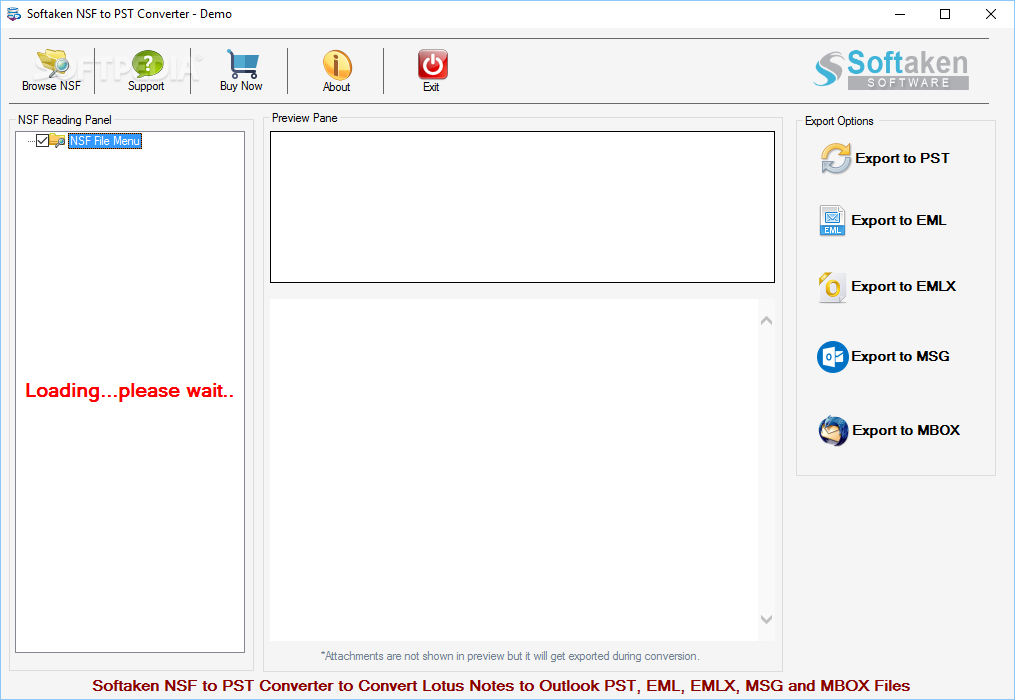The width and height of the screenshot is (1015, 700).
Task: Click the attachments not shown note
Action: pyautogui.click(x=510, y=656)
